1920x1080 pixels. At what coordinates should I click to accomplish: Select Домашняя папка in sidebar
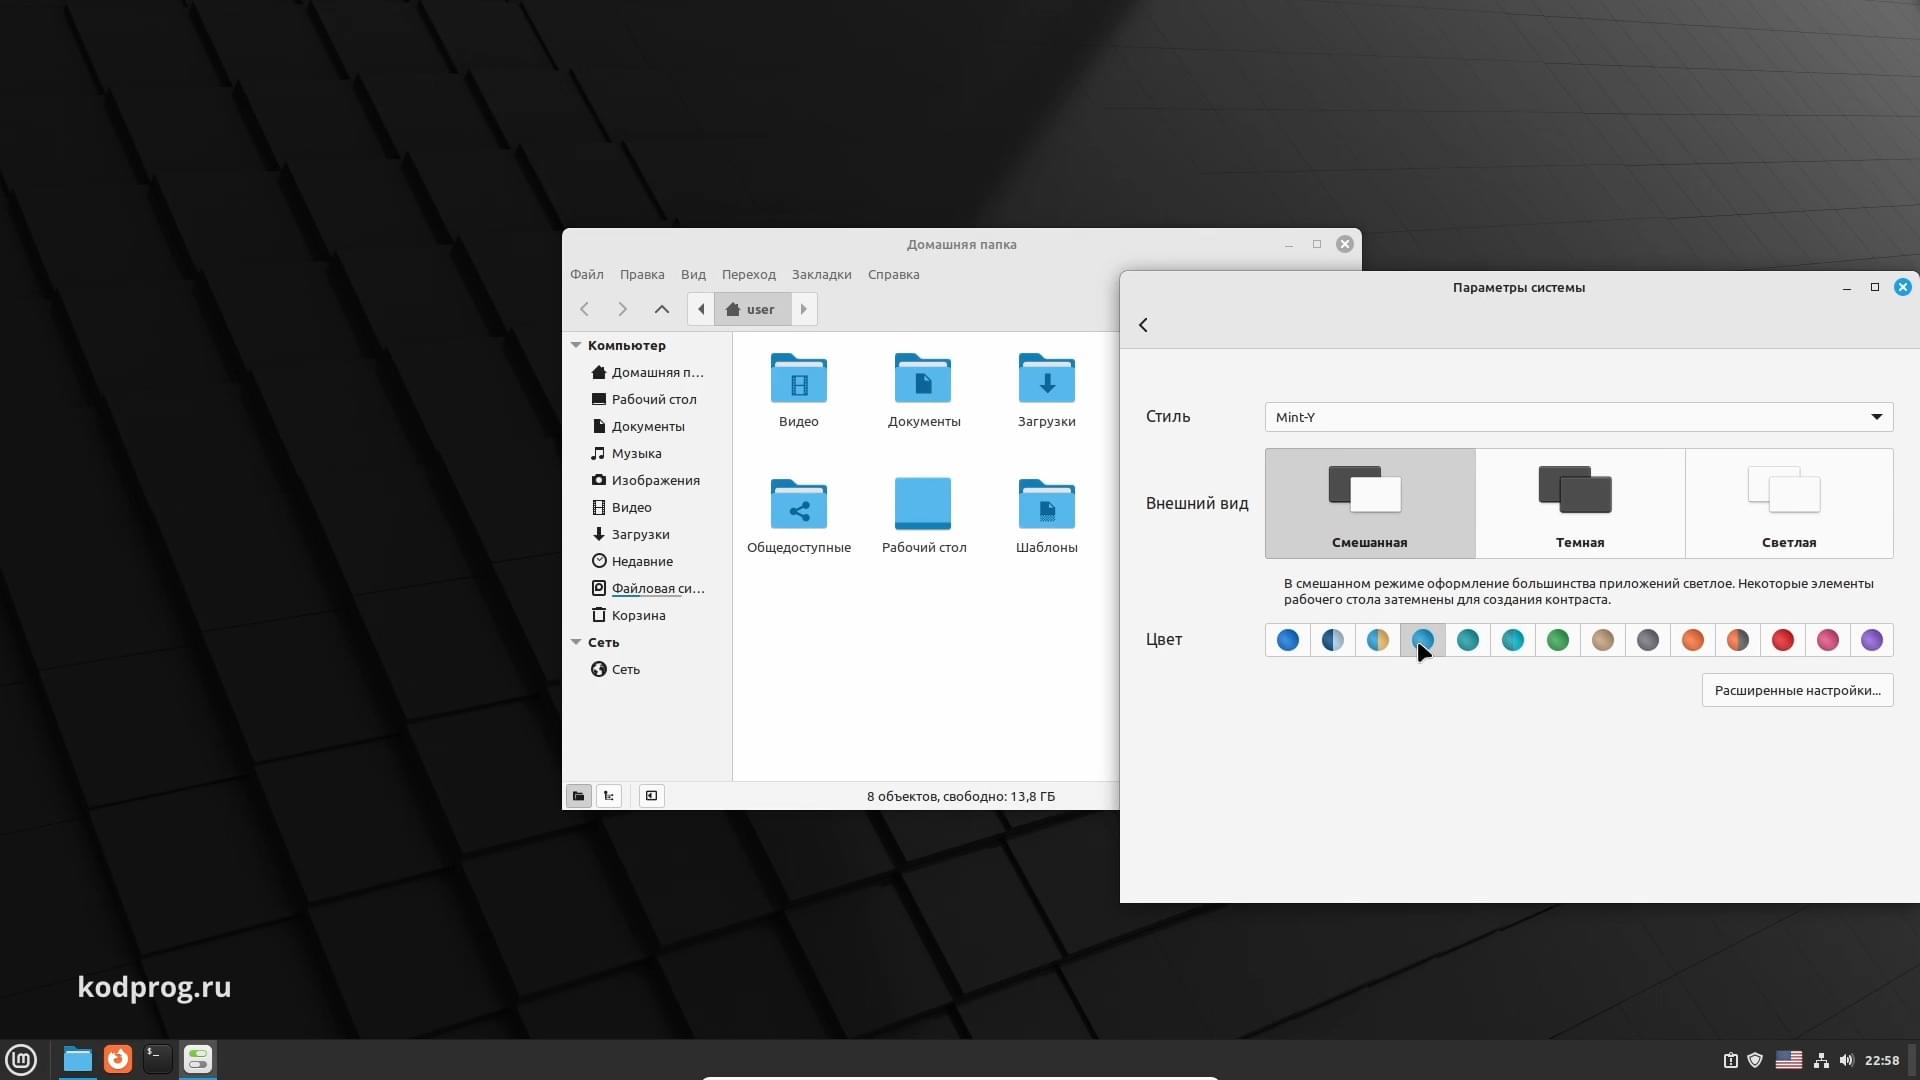647,372
